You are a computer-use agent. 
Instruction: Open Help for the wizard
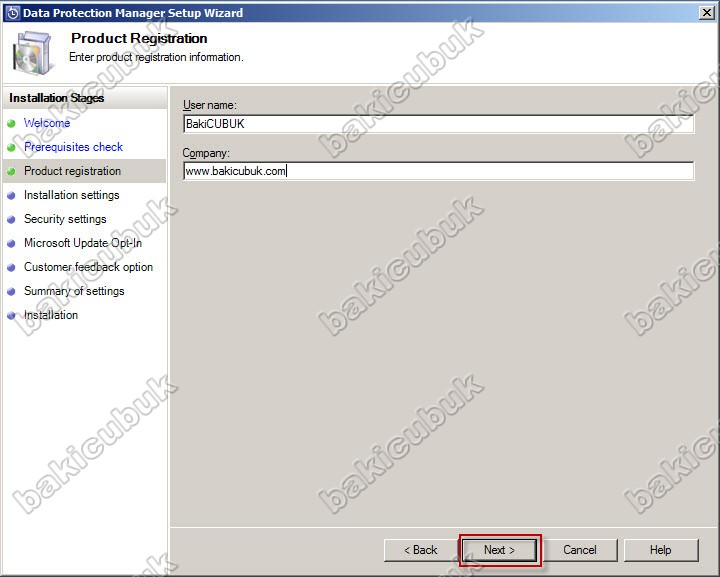pyautogui.click(x=661, y=550)
